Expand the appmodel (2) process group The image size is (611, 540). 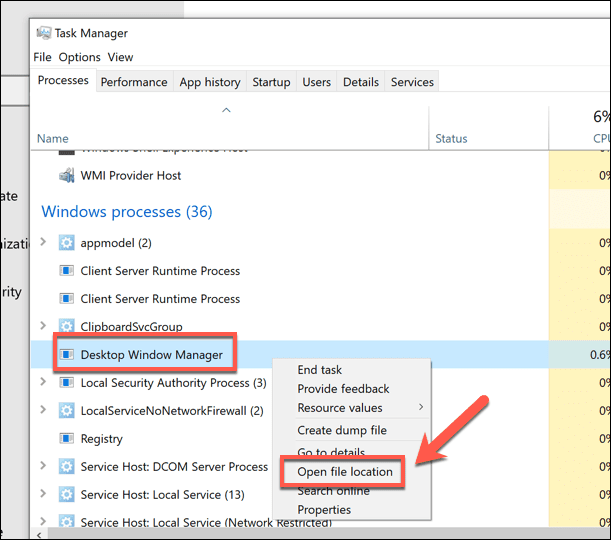click(43, 242)
